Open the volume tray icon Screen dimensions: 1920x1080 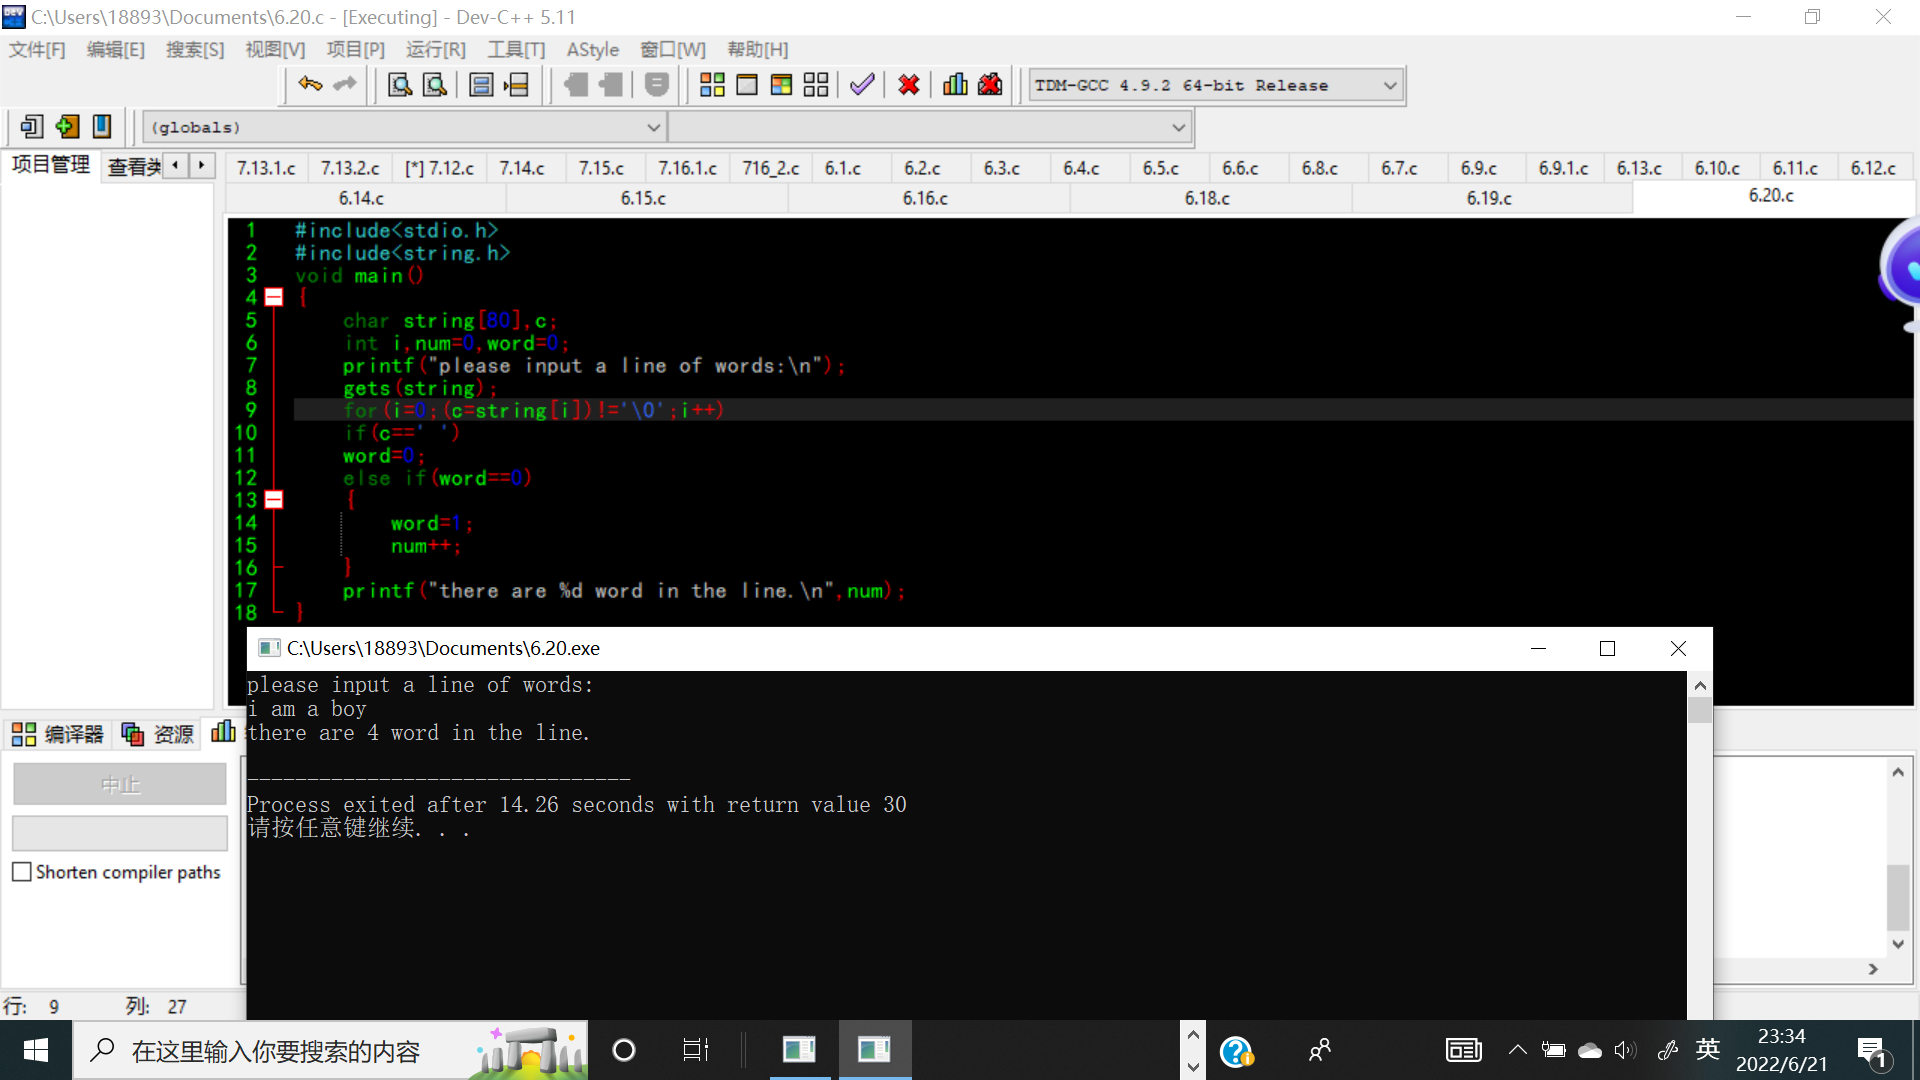pyautogui.click(x=1625, y=1050)
